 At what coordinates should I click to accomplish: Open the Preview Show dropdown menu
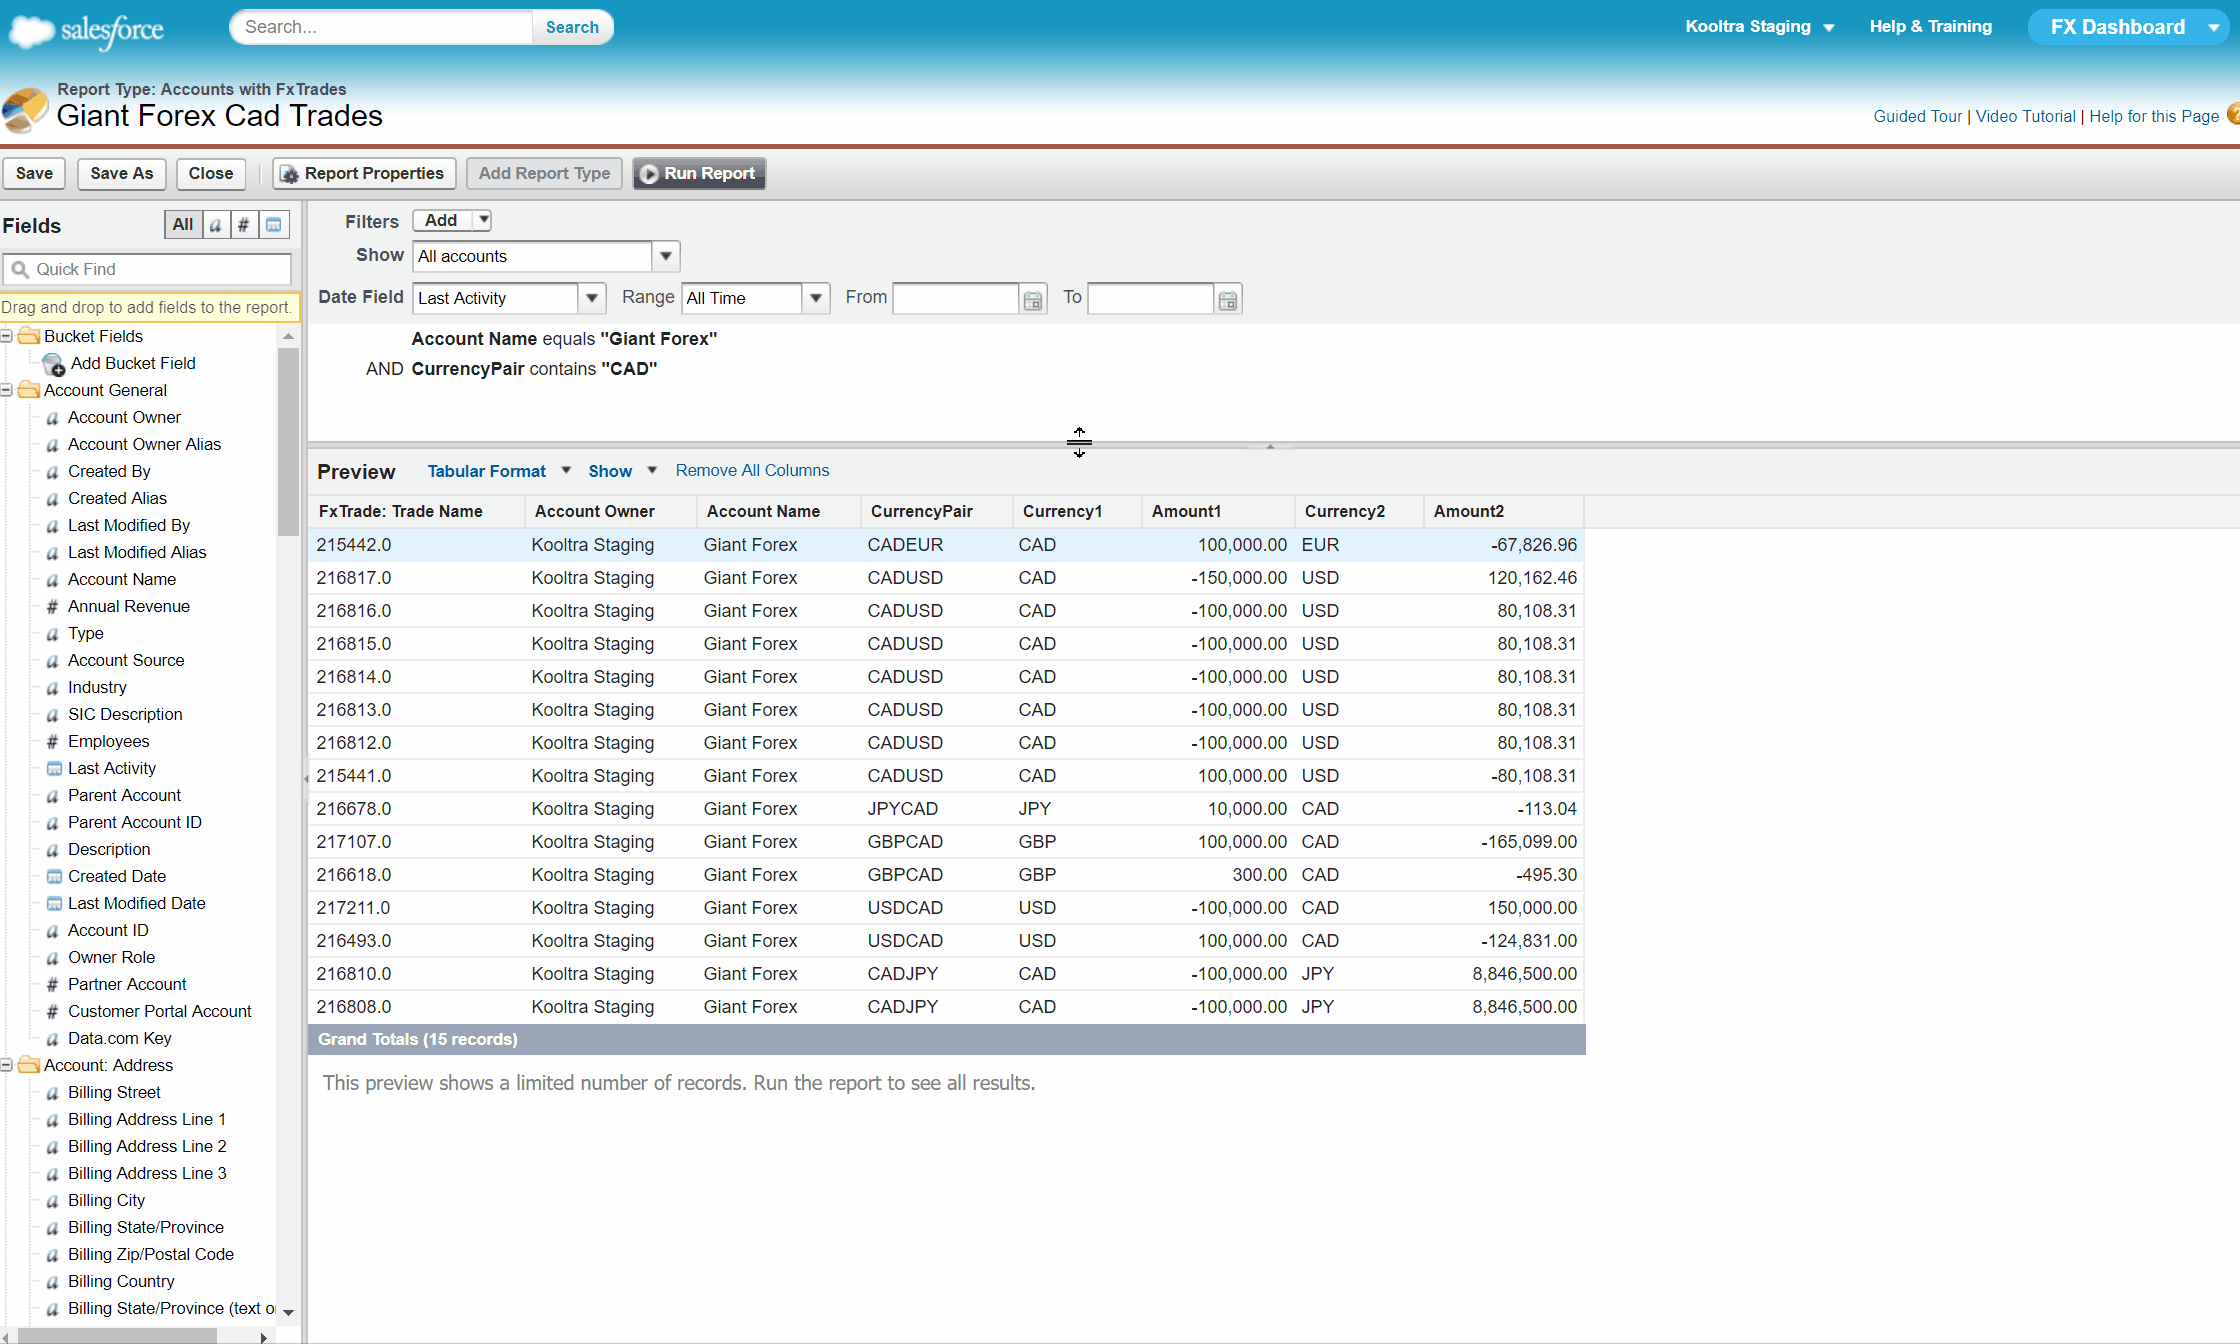tap(622, 471)
